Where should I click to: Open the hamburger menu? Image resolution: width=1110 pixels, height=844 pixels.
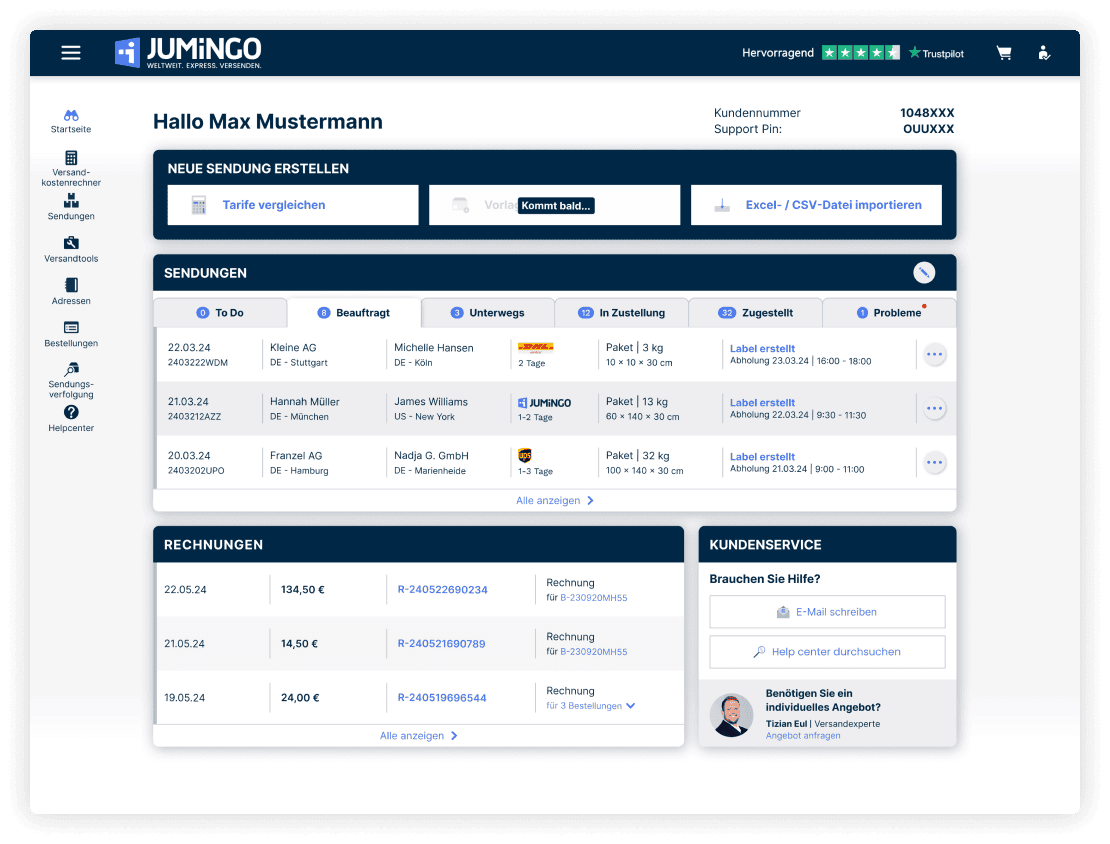click(71, 53)
